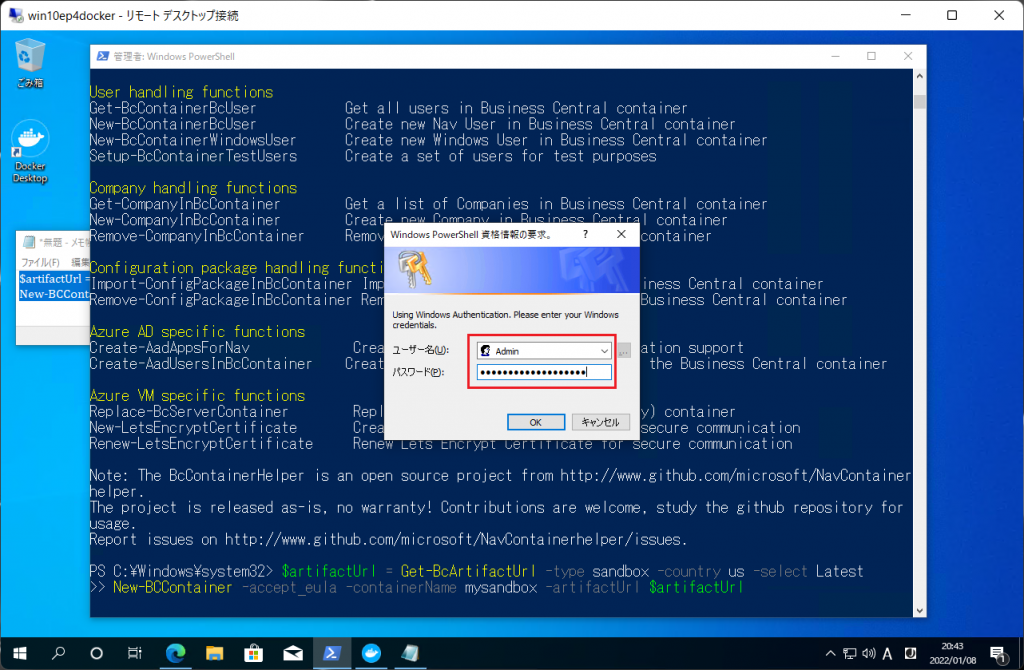Click the Setup-BcContainerTestUsers command text
The height and width of the screenshot is (670, 1024).
(193, 156)
